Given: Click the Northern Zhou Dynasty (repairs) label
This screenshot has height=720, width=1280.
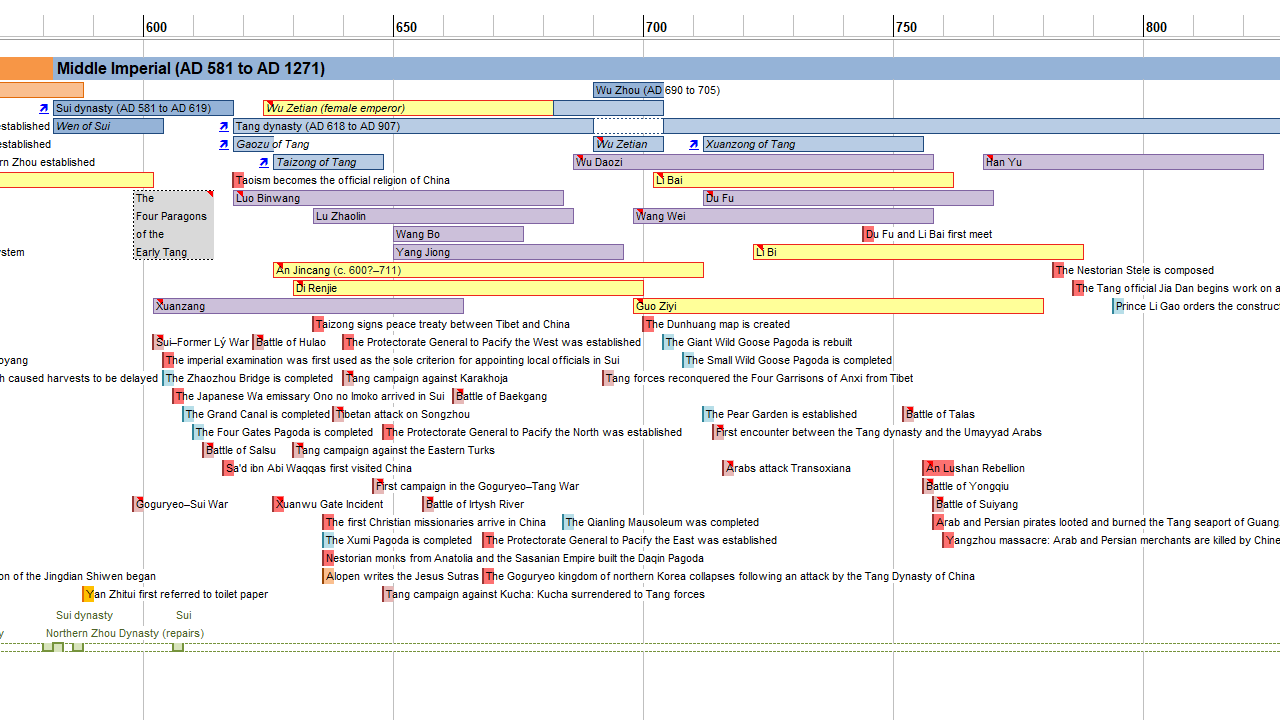Looking at the screenshot, I should coord(124,633).
